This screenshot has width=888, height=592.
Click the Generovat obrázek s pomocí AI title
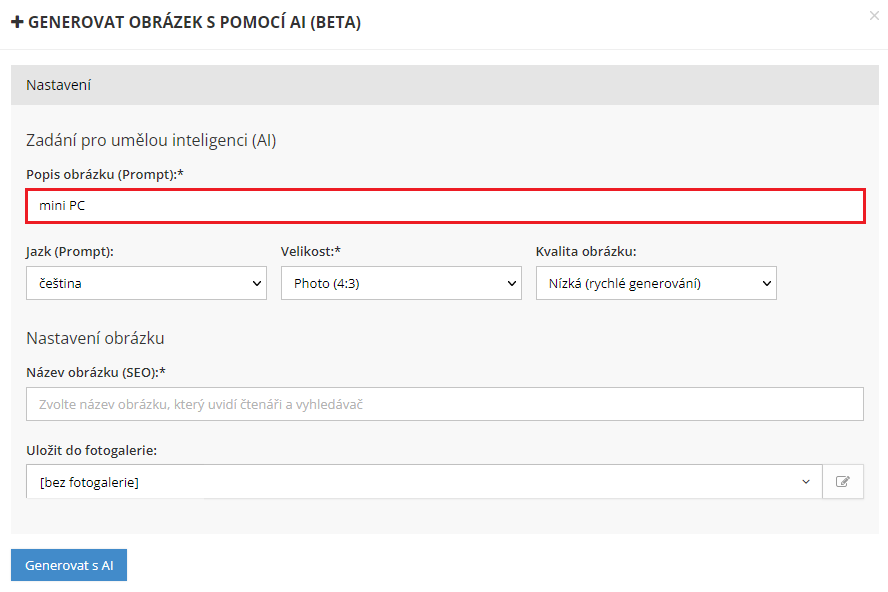pyautogui.click(x=194, y=23)
